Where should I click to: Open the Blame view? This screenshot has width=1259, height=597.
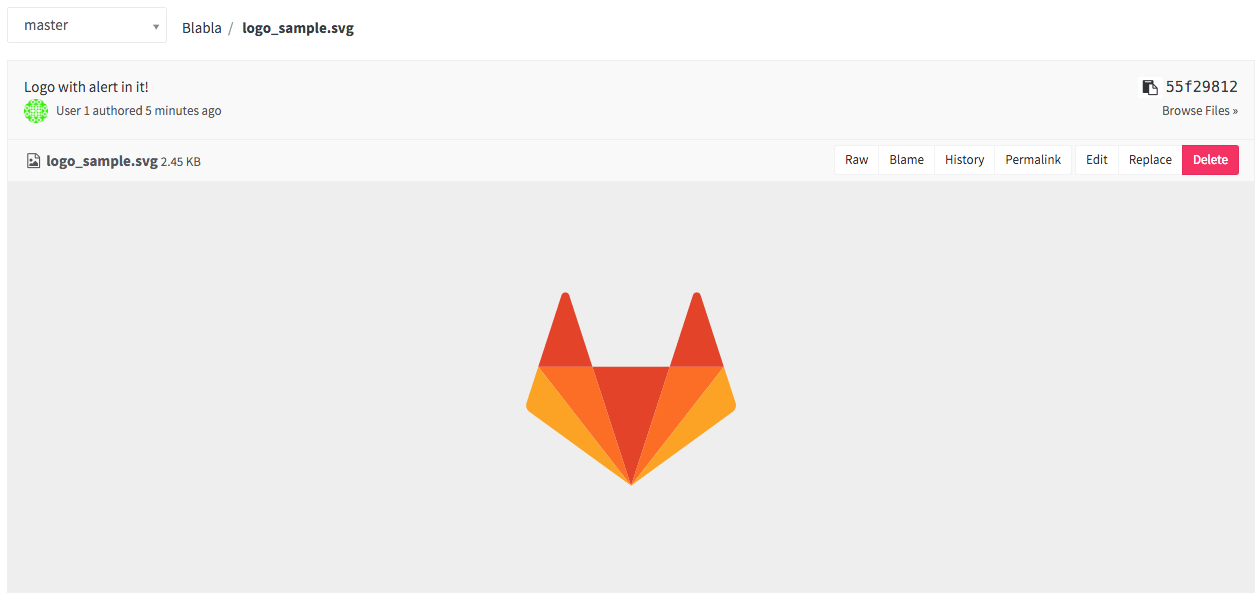click(905, 159)
